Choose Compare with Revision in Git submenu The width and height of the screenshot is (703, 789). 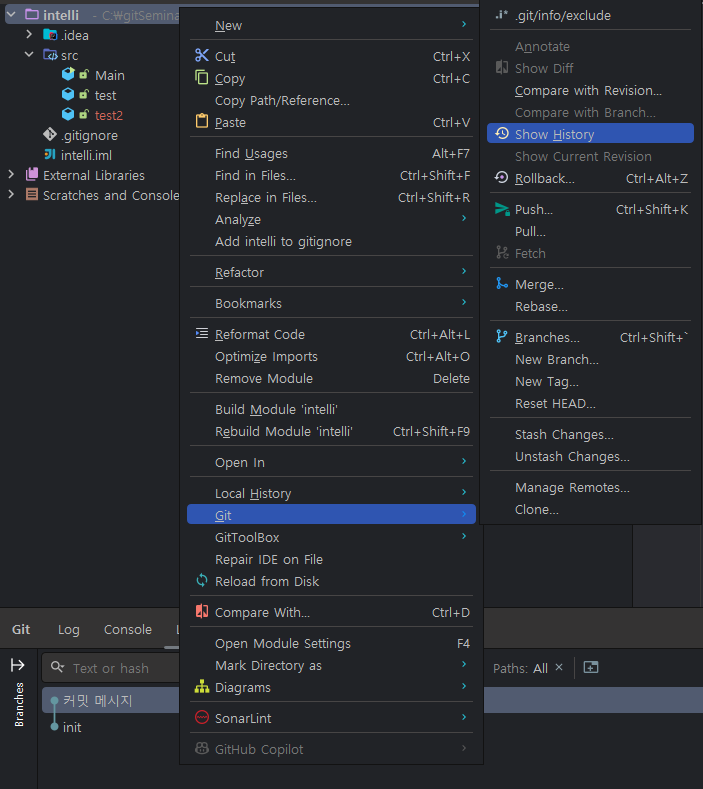tap(590, 91)
